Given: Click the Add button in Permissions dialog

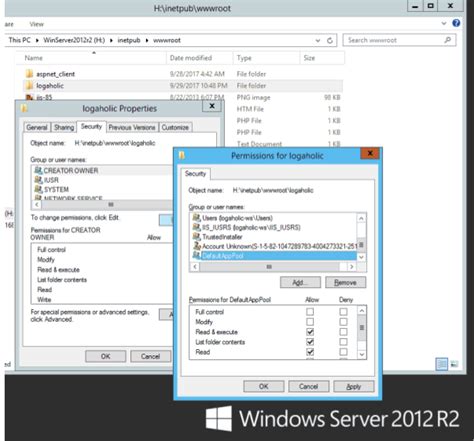Looking at the screenshot, I should click(300, 282).
